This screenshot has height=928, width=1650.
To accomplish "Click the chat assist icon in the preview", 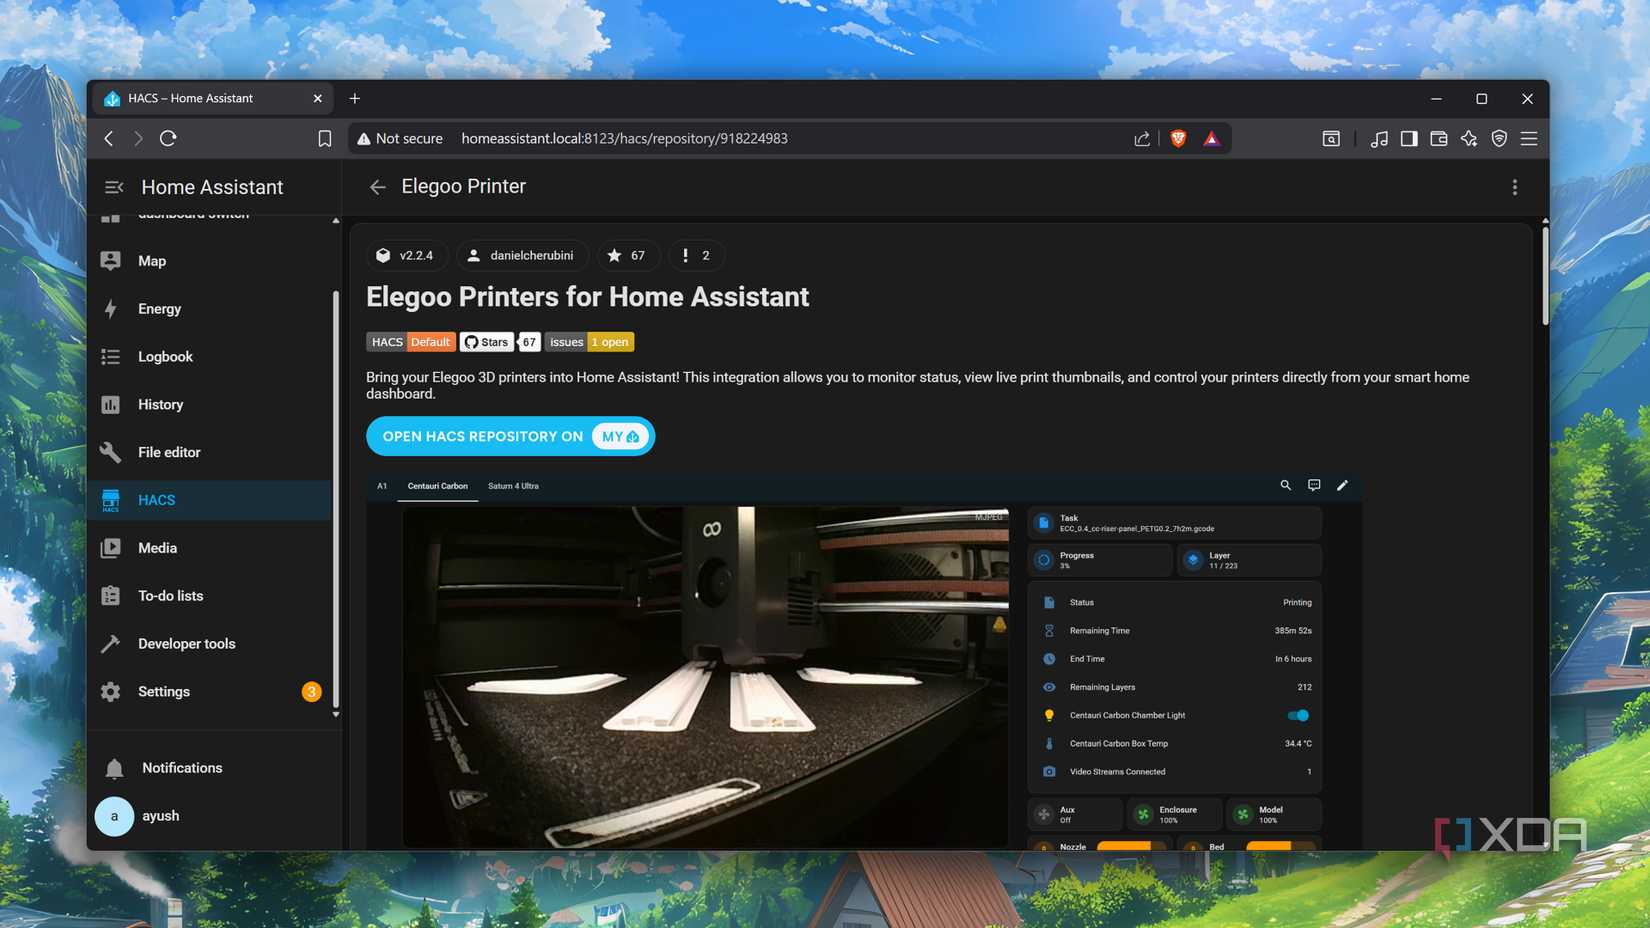I will (x=1314, y=485).
